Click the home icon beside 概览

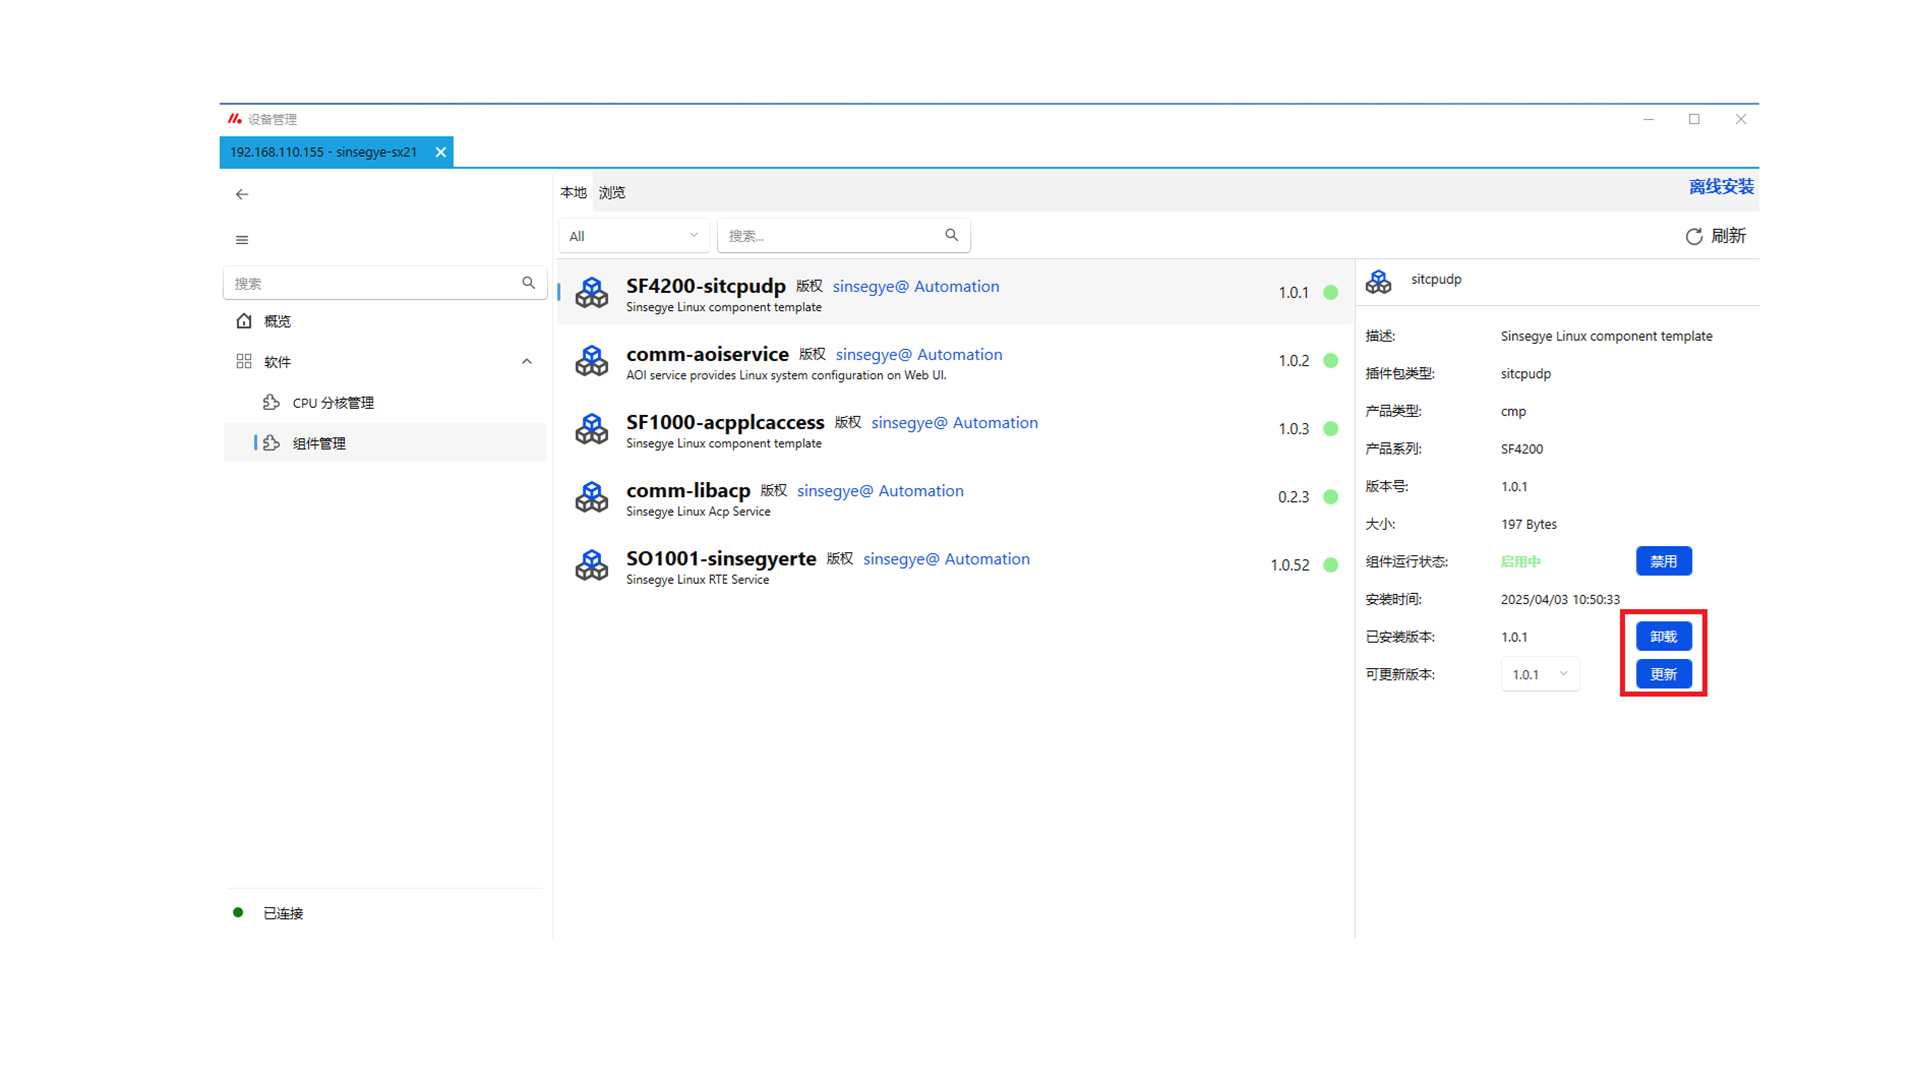pyautogui.click(x=244, y=321)
